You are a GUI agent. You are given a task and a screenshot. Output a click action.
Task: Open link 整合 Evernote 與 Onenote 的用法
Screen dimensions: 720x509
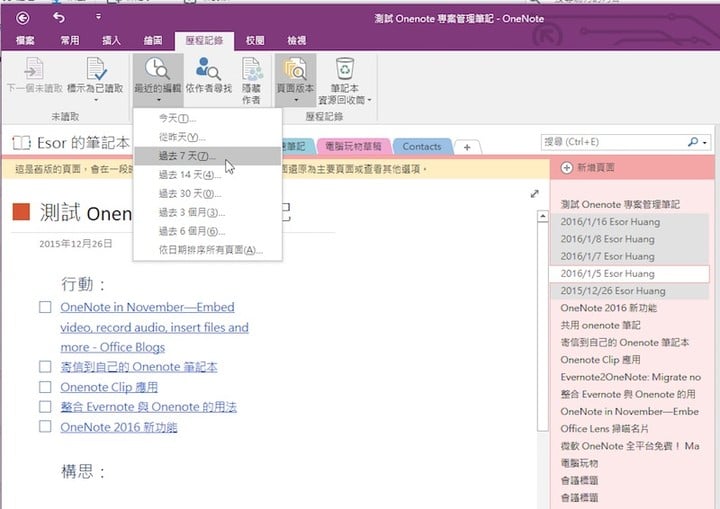148,407
